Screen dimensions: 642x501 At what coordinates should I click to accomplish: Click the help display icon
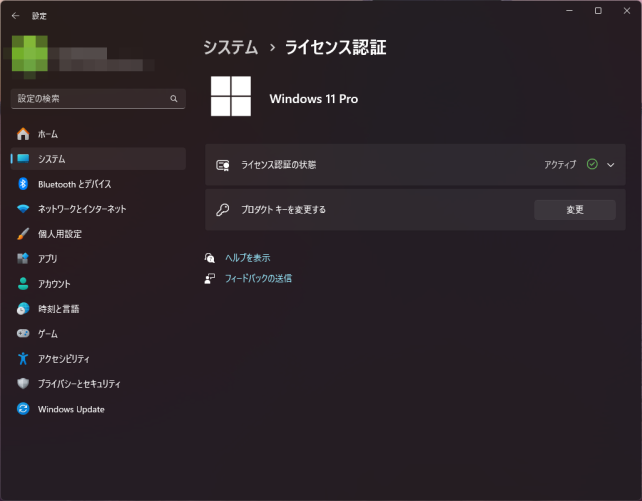tap(210, 258)
